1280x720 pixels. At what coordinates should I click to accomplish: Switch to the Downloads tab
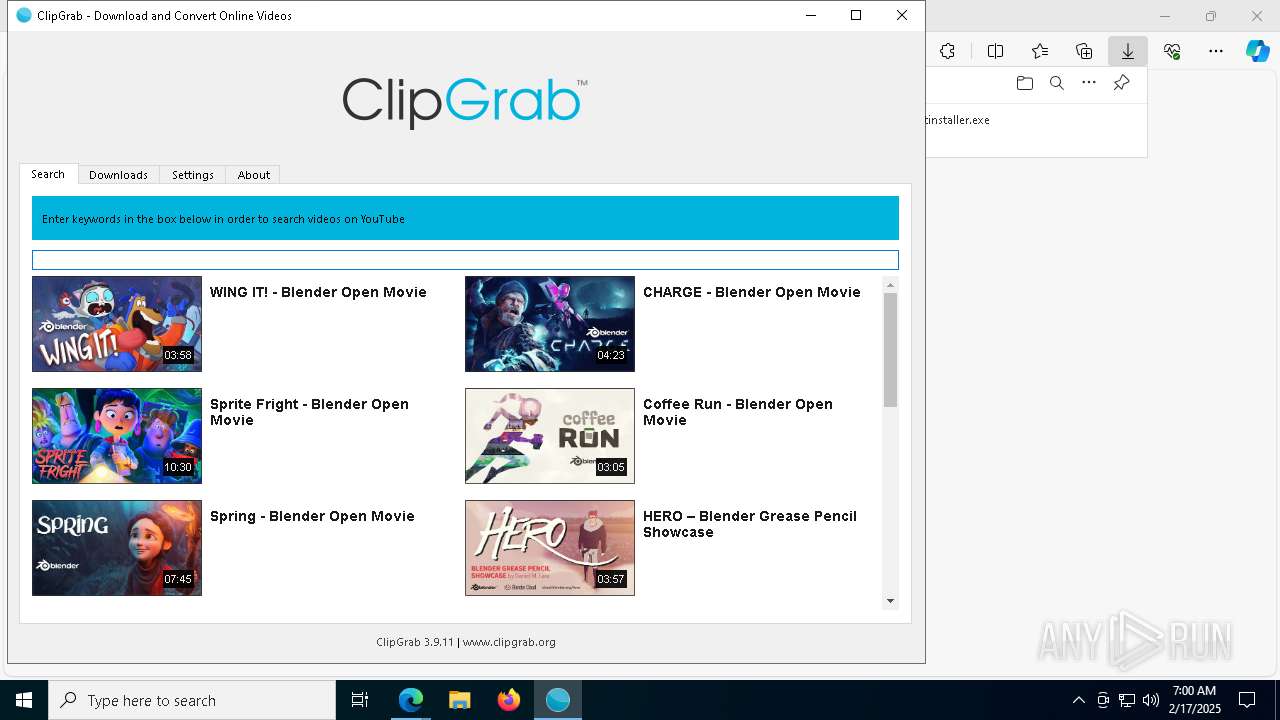click(x=118, y=175)
